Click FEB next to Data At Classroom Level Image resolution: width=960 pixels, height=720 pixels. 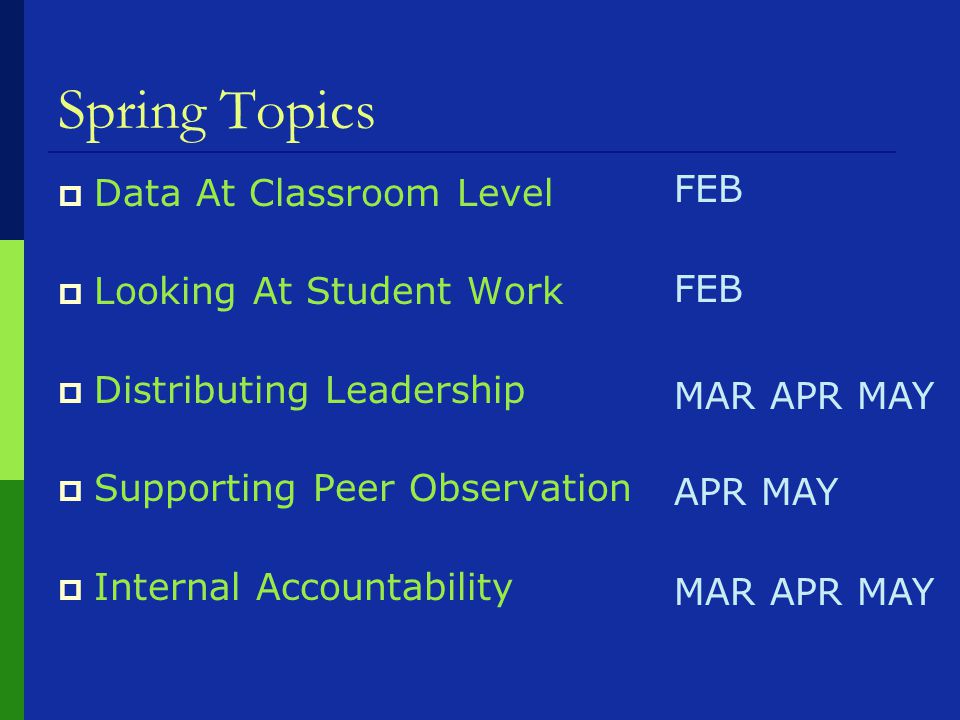pos(708,189)
